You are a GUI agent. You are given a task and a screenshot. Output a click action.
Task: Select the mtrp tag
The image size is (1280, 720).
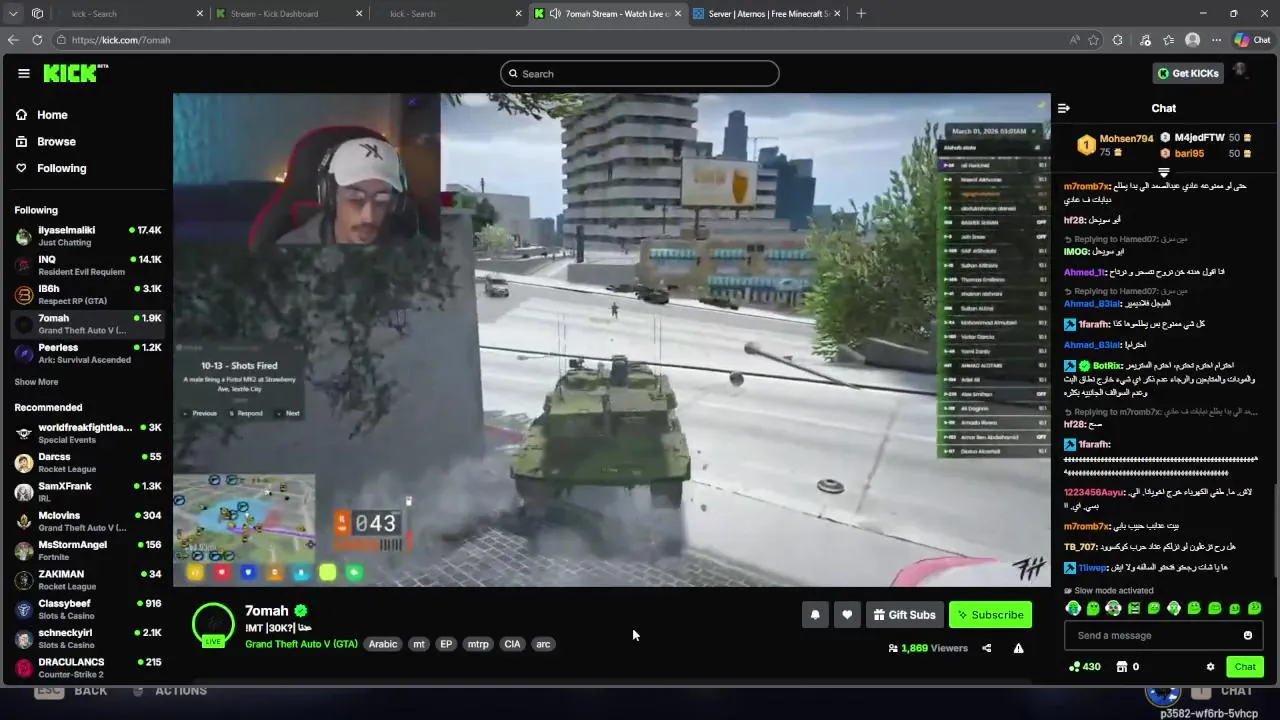[478, 644]
